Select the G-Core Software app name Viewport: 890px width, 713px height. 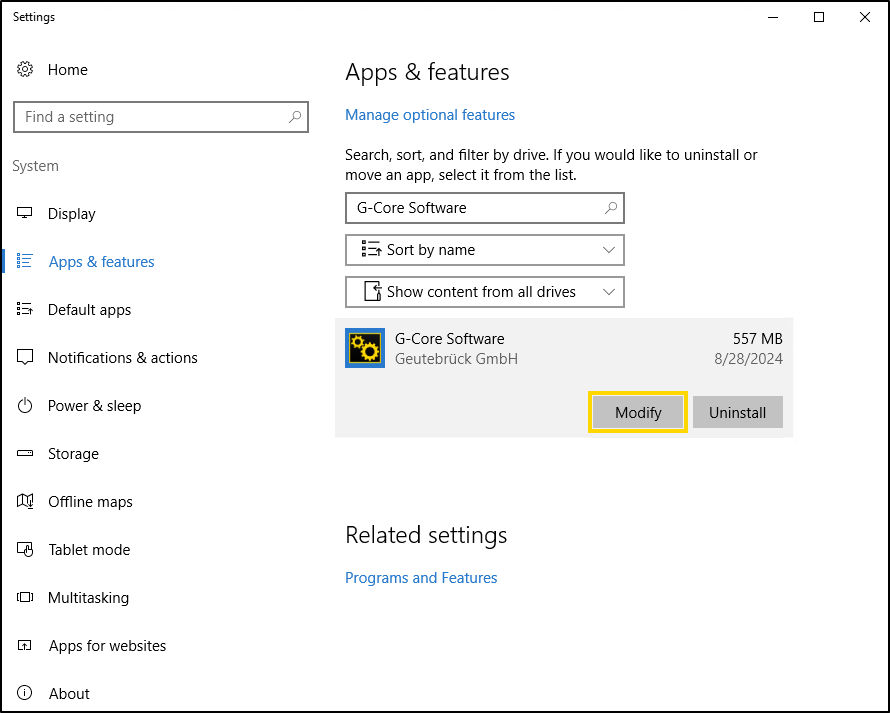pos(450,339)
